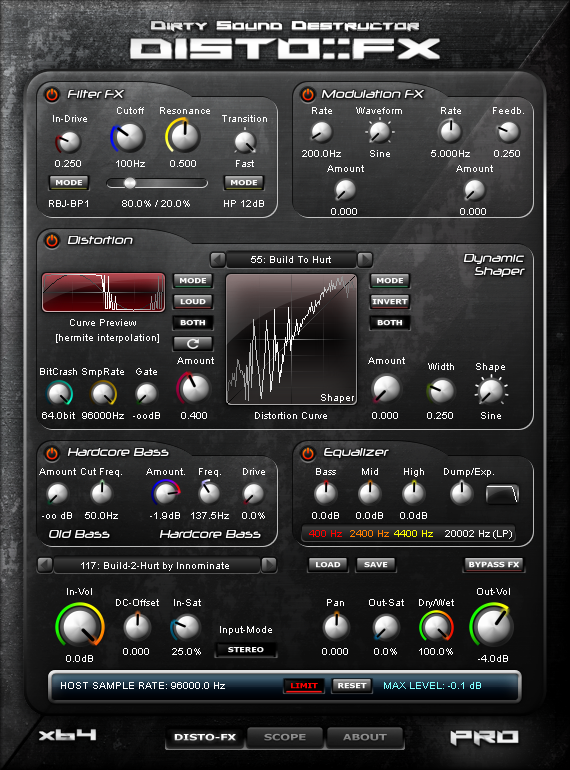Click the BYPASS FX button

click(494, 565)
